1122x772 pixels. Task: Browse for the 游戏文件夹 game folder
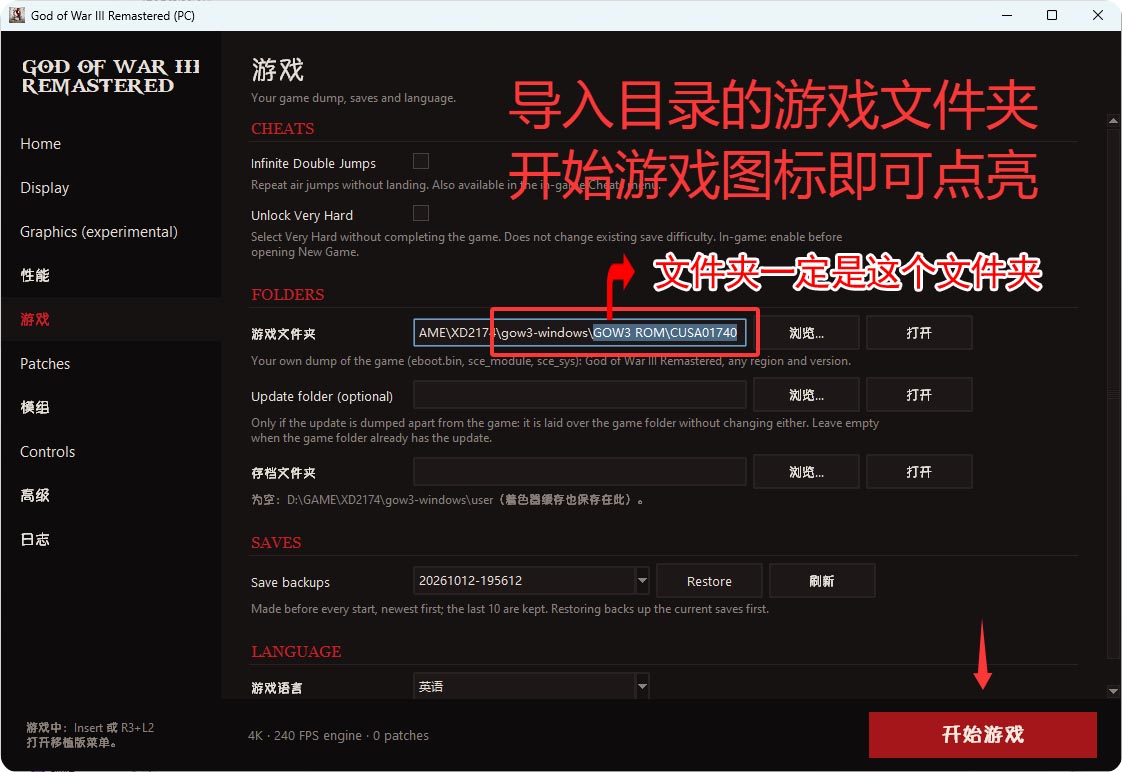point(806,333)
